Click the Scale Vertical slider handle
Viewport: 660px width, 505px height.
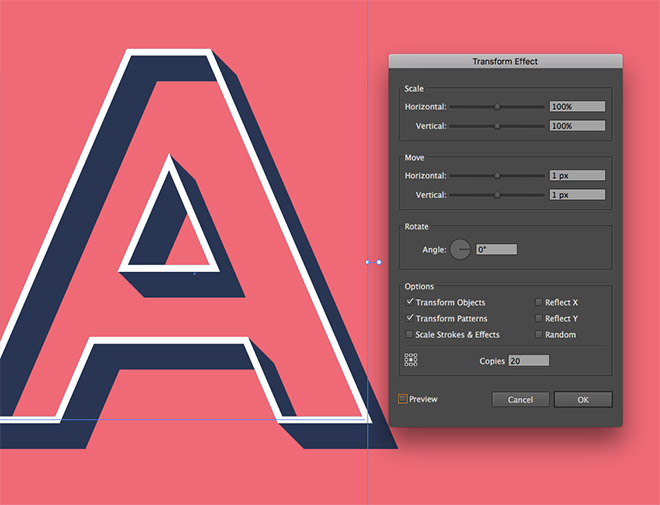point(497,126)
